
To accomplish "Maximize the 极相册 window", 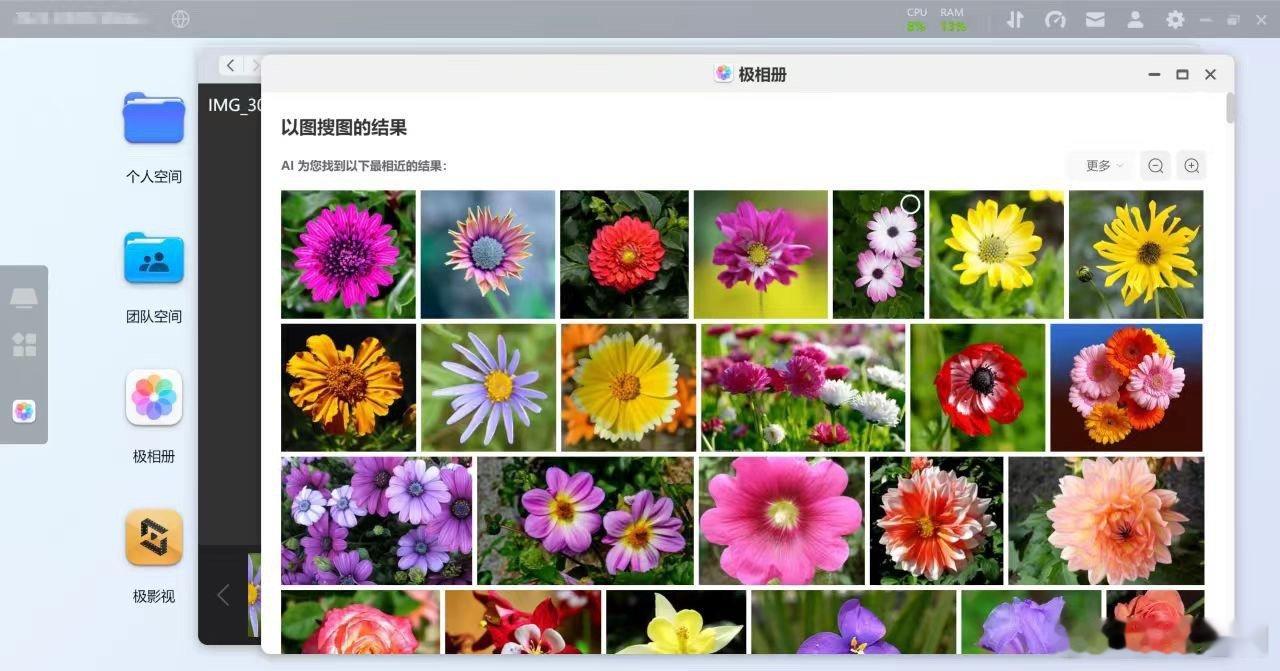I will click(x=1182, y=75).
